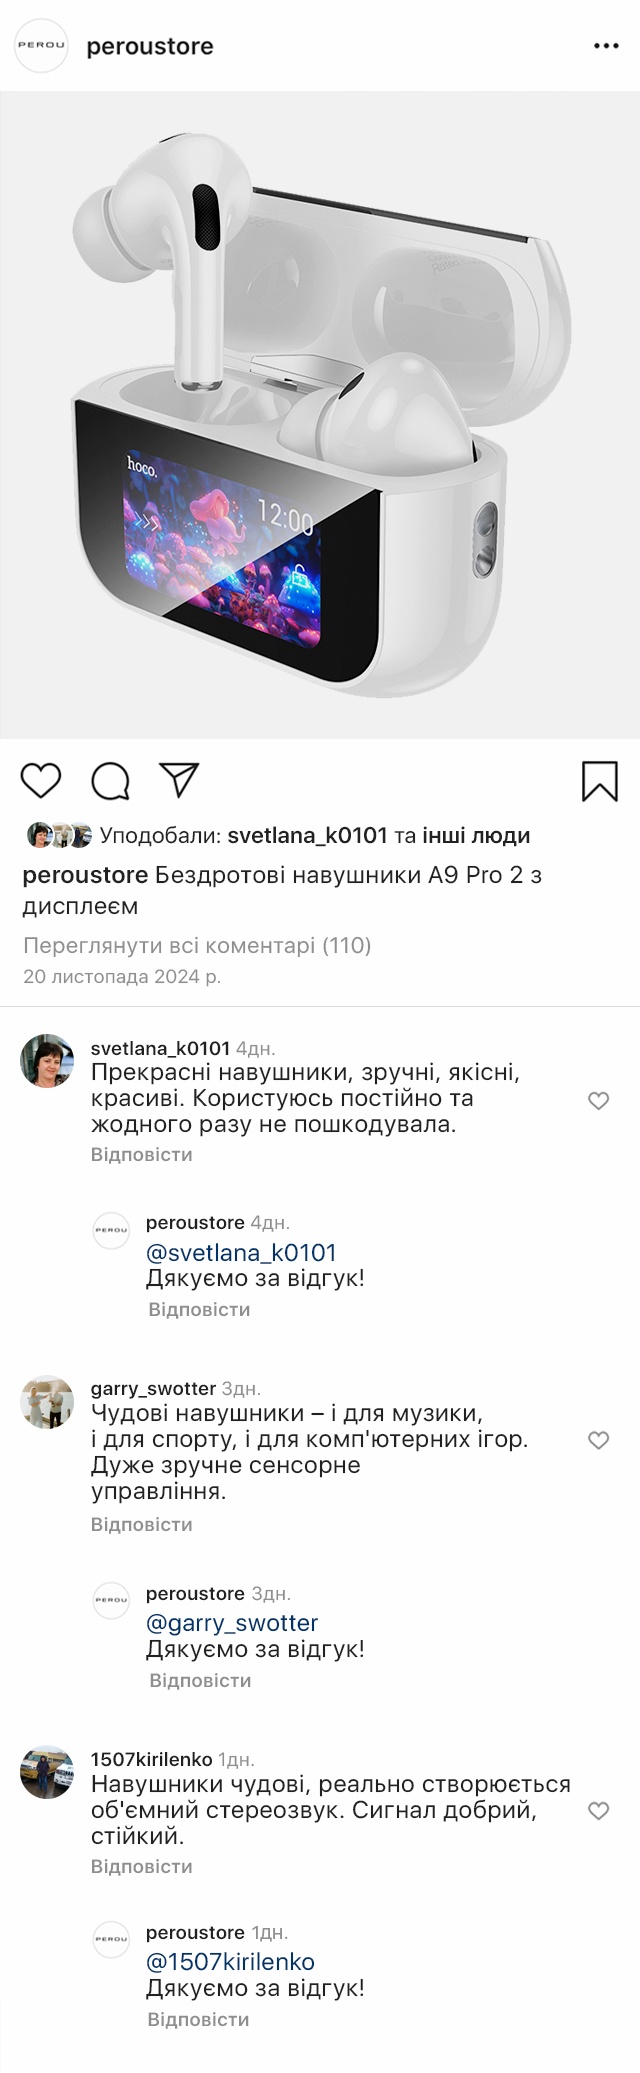Reply to garry_swotter's comment
640x2073 pixels.
[141, 1524]
